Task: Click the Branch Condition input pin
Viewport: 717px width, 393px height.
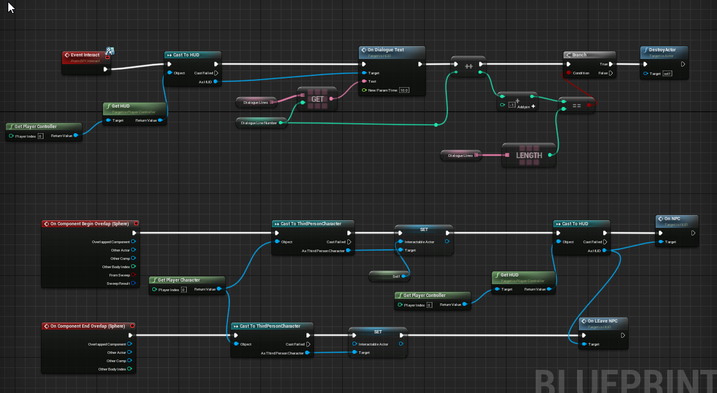Action: point(568,73)
